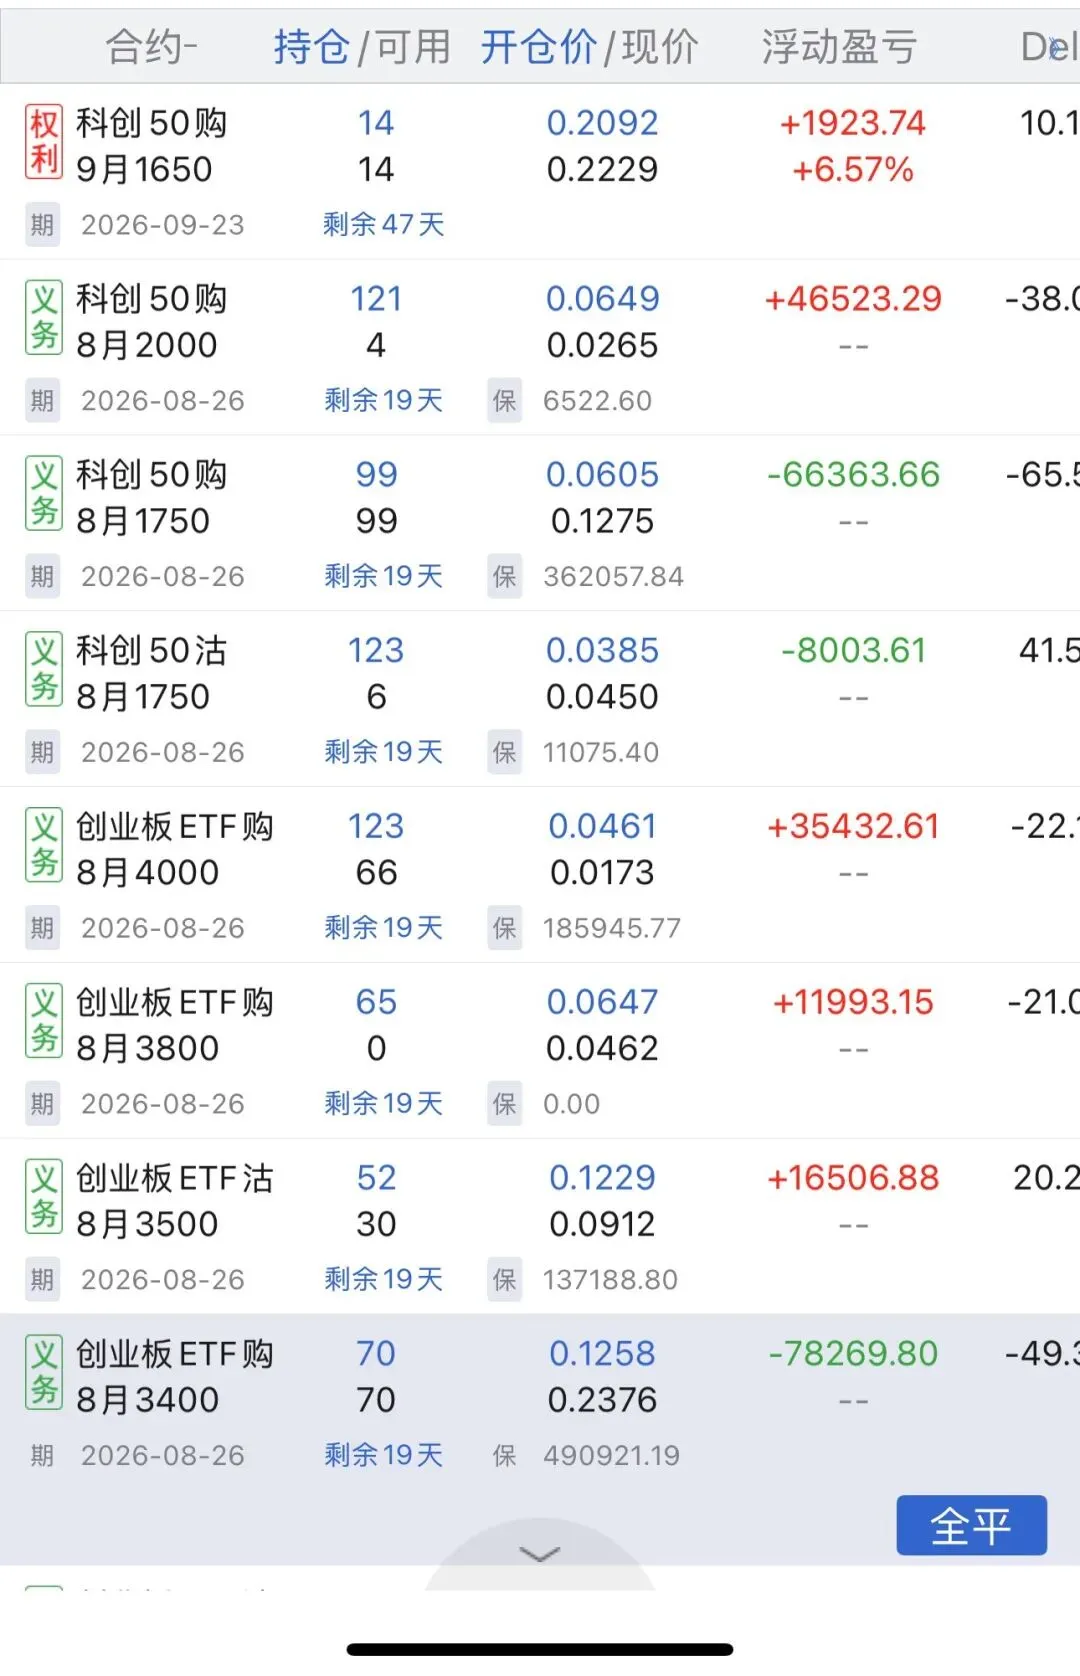The image size is (1080, 1676).
Task: Open the 剩余47天 remaining days link
Action: [x=383, y=225]
